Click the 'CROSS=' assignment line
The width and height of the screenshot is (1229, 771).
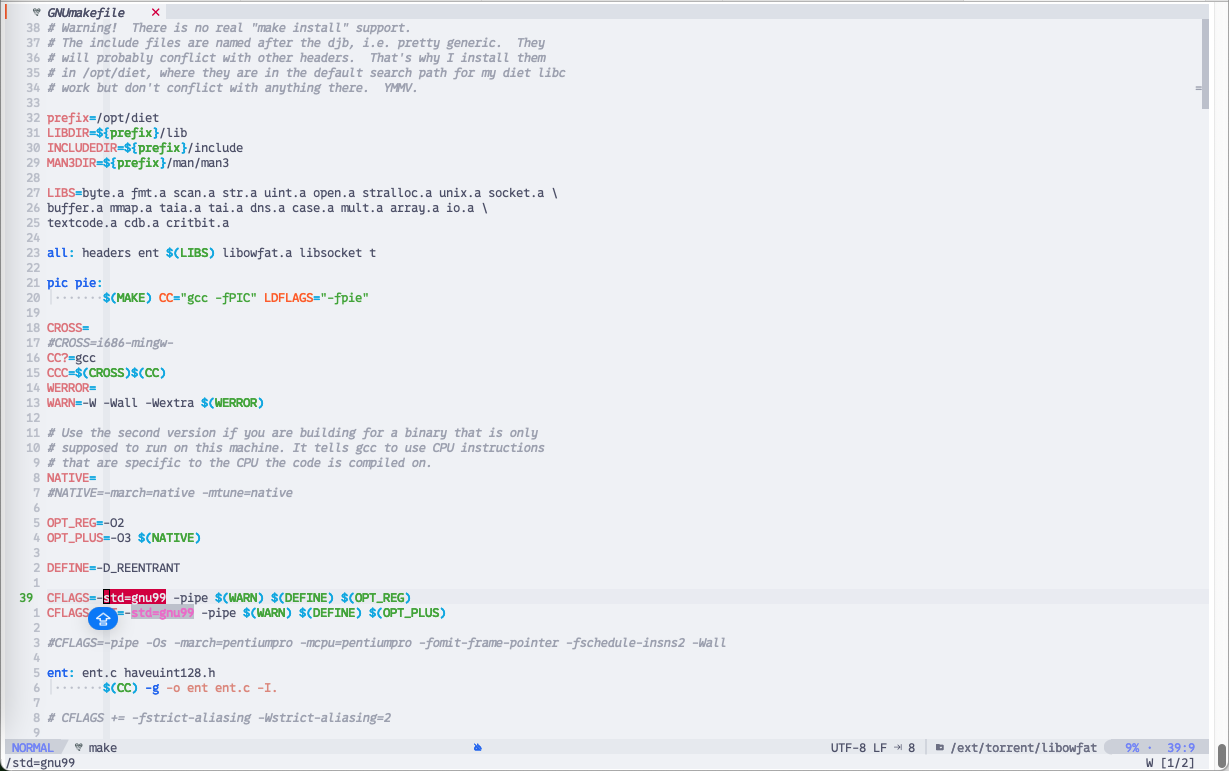(x=68, y=328)
